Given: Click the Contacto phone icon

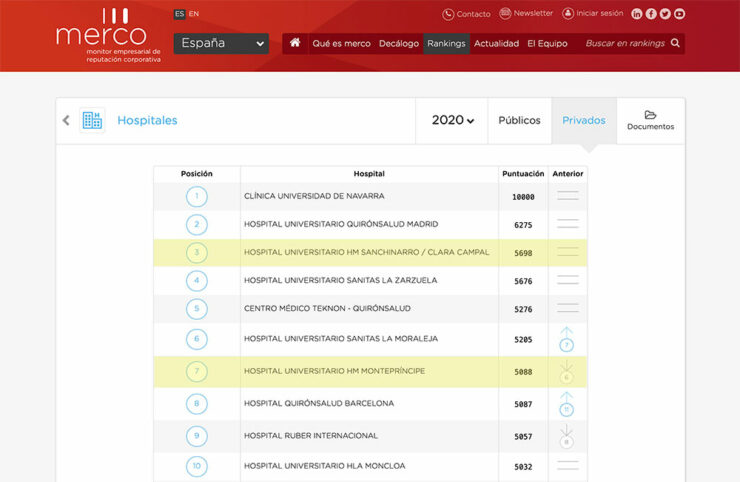Looking at the screenshot, I should (448, 14).
